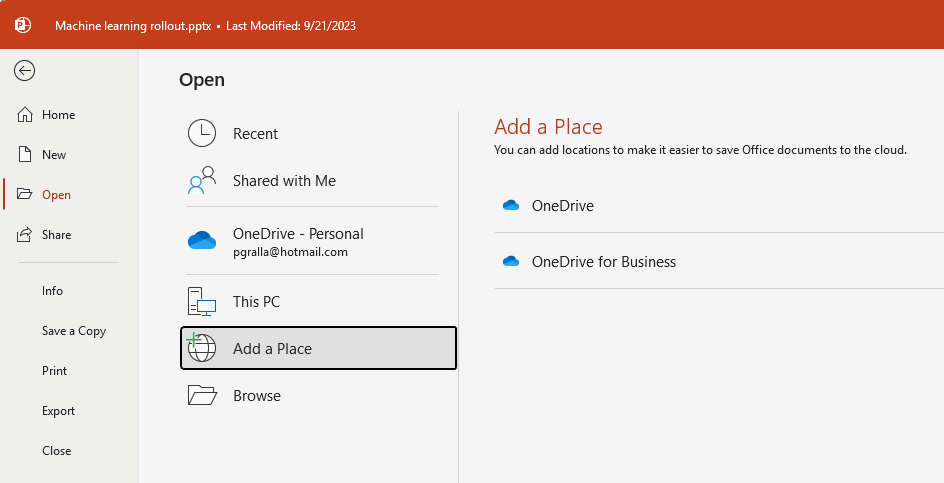The image size is (944, 483).
Task: Click the Home house icon
Action: (x=25, y=114)
